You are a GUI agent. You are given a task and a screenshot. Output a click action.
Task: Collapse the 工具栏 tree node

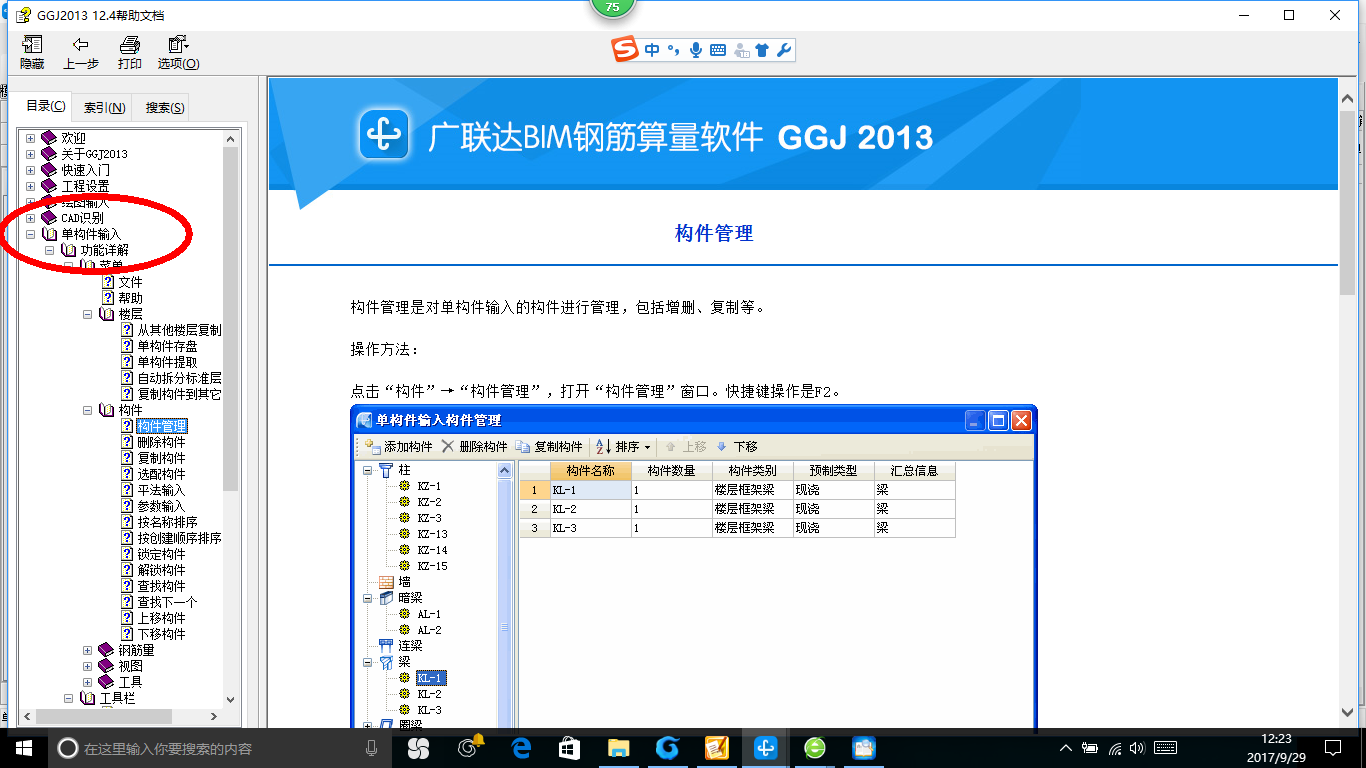(x=68, y=698)
